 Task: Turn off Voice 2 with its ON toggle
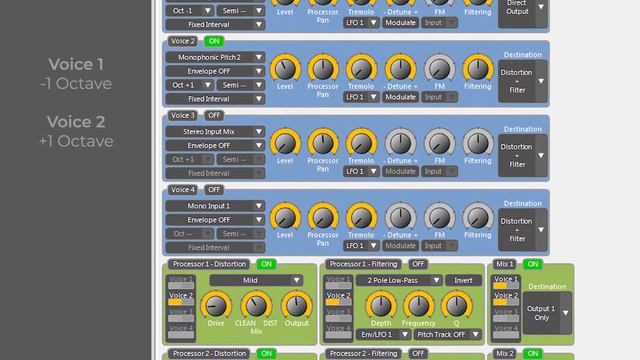[214, 41]
